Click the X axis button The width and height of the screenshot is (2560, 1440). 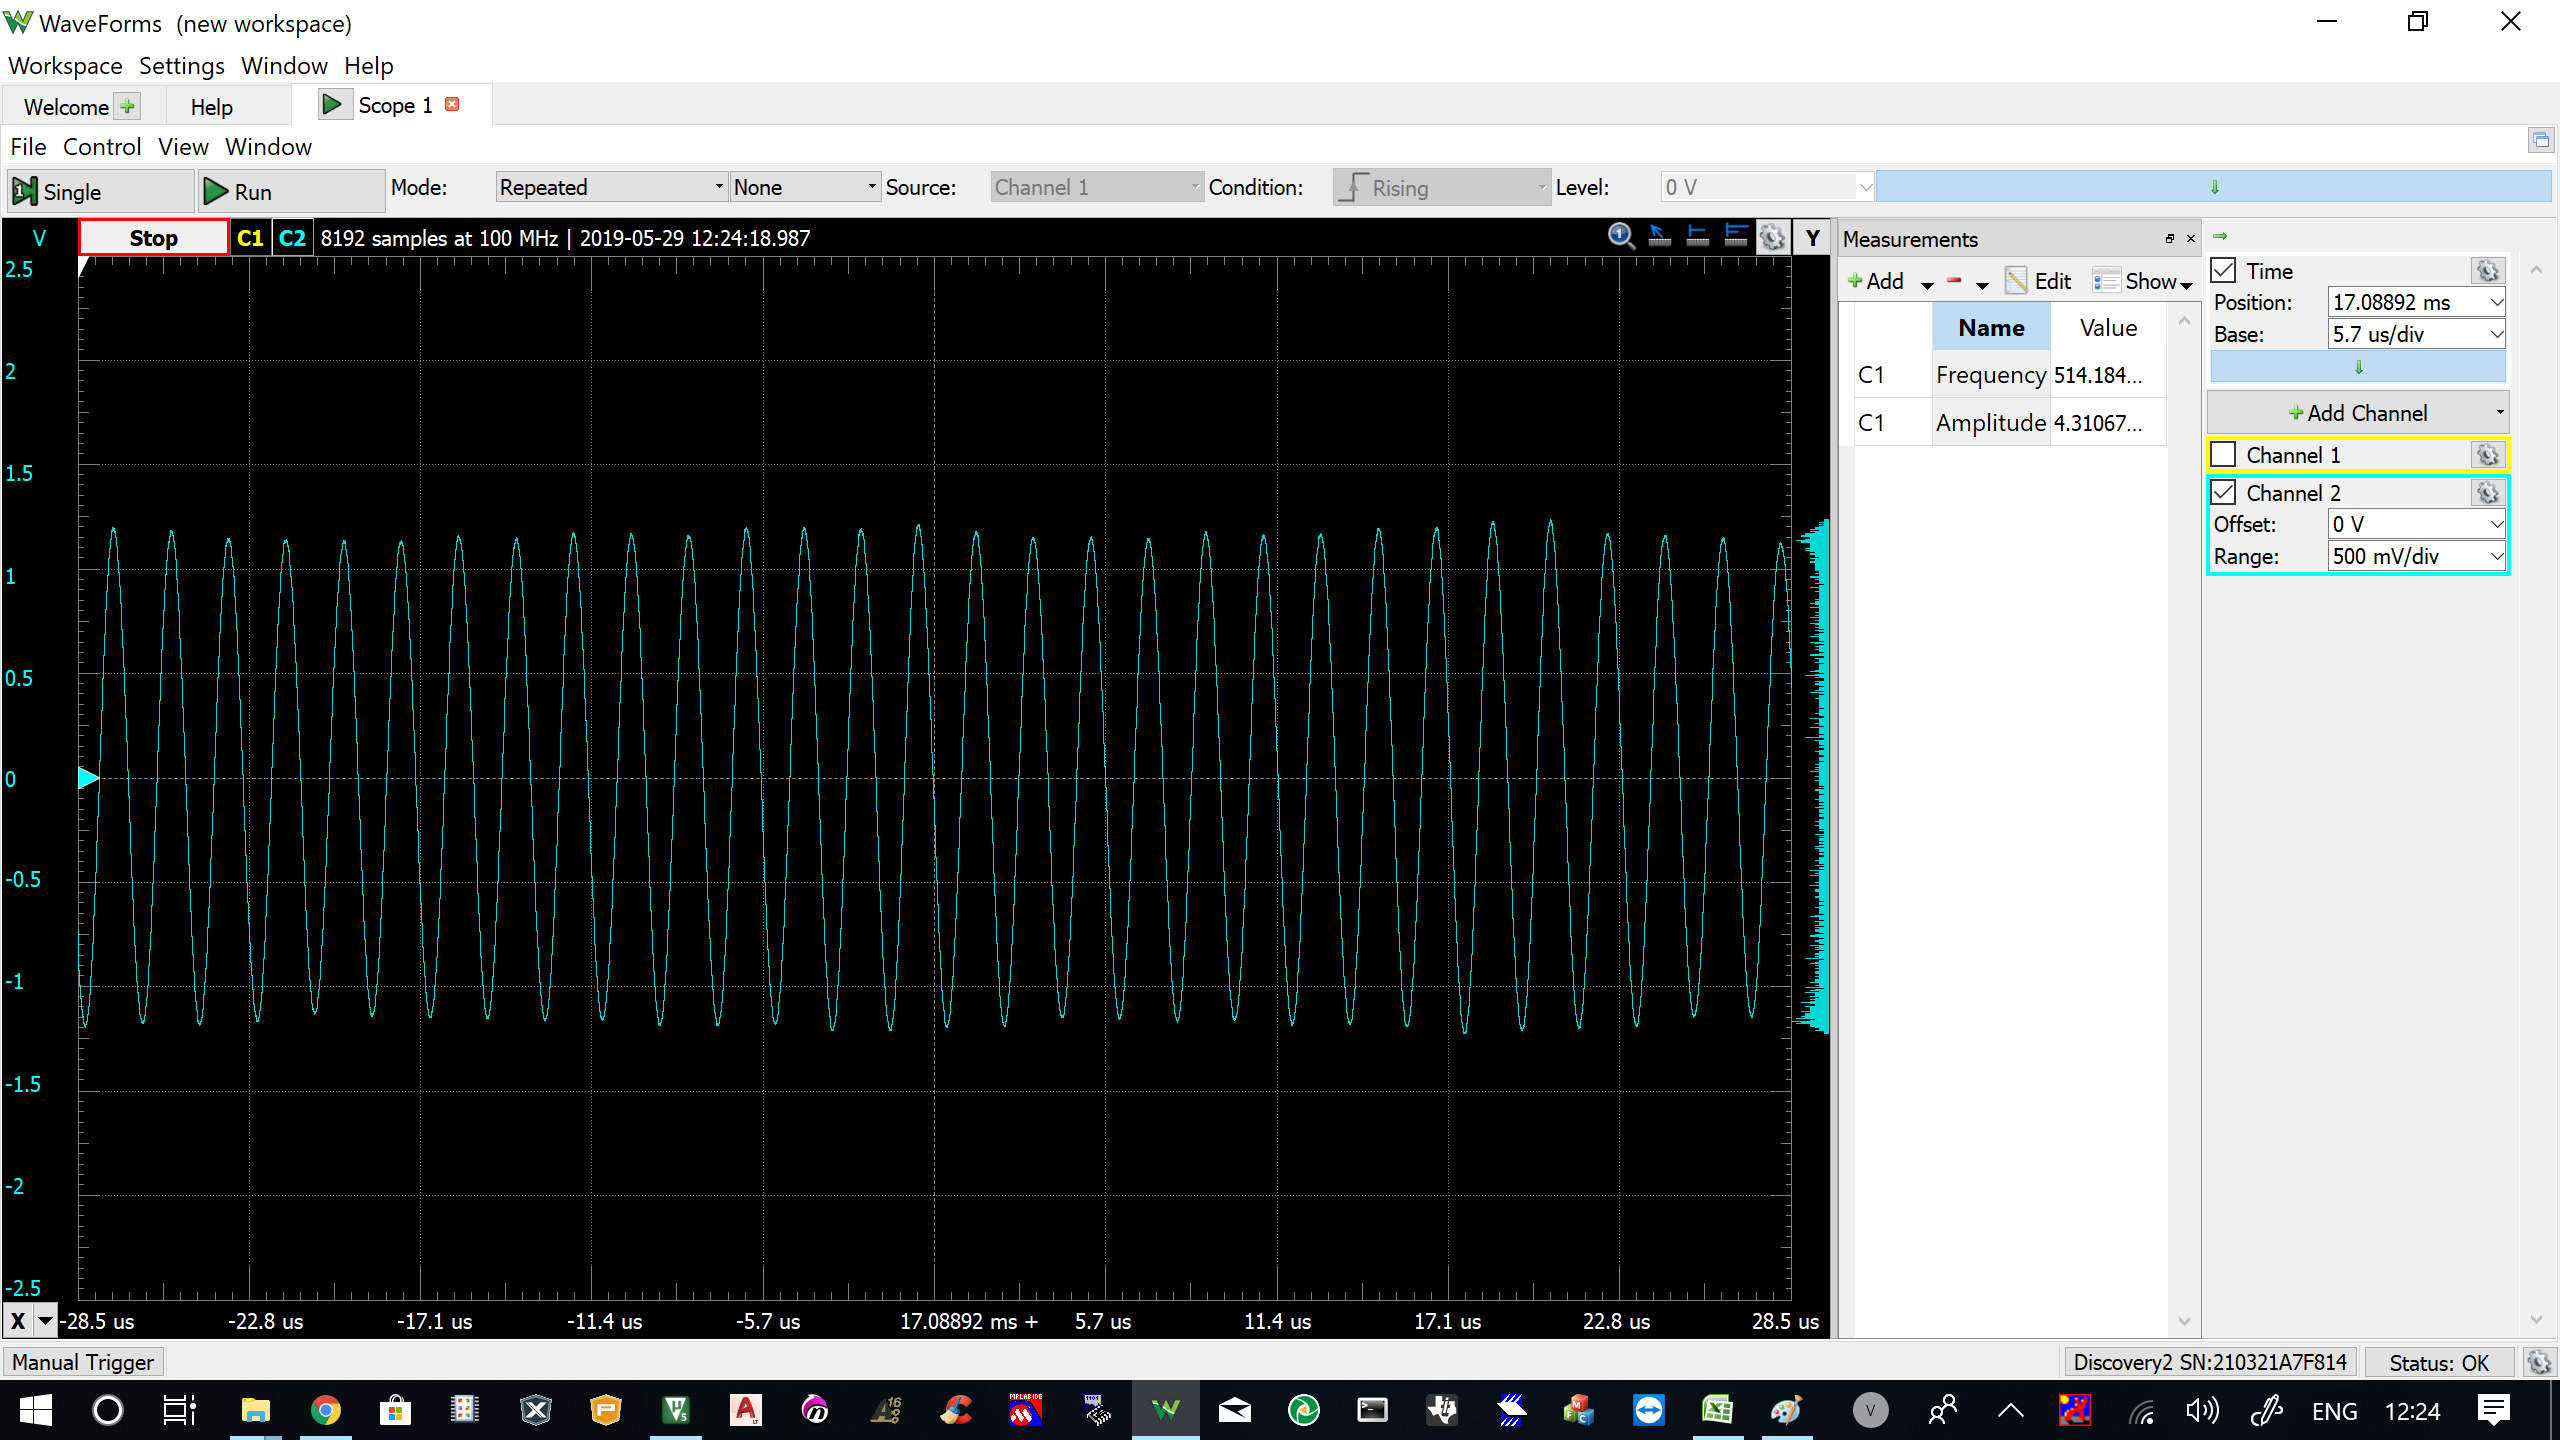pos(18,1321)
